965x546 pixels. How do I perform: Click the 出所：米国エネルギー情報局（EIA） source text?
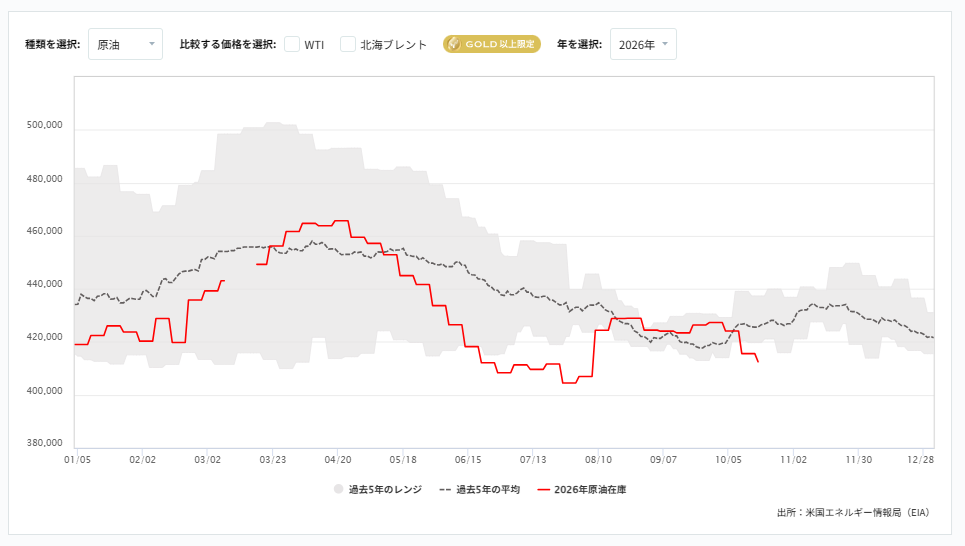click(x=855, y=512)
